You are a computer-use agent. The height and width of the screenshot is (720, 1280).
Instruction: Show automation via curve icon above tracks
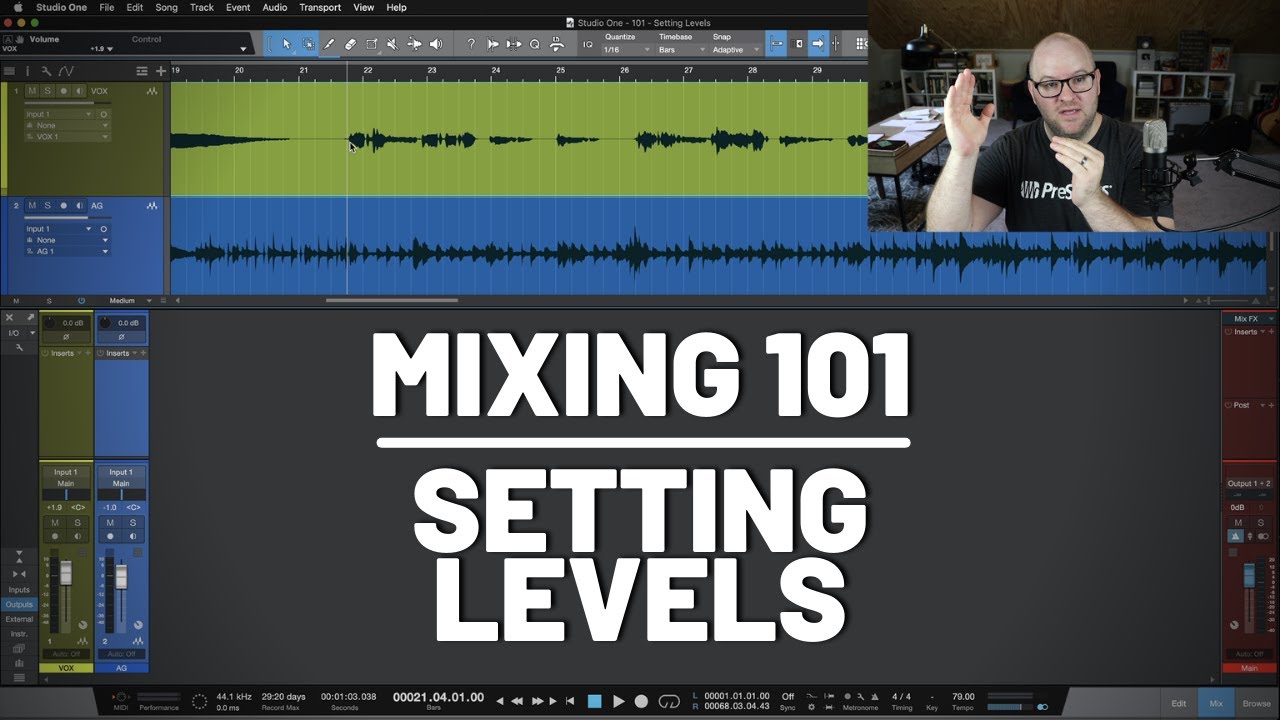[66, 71]
